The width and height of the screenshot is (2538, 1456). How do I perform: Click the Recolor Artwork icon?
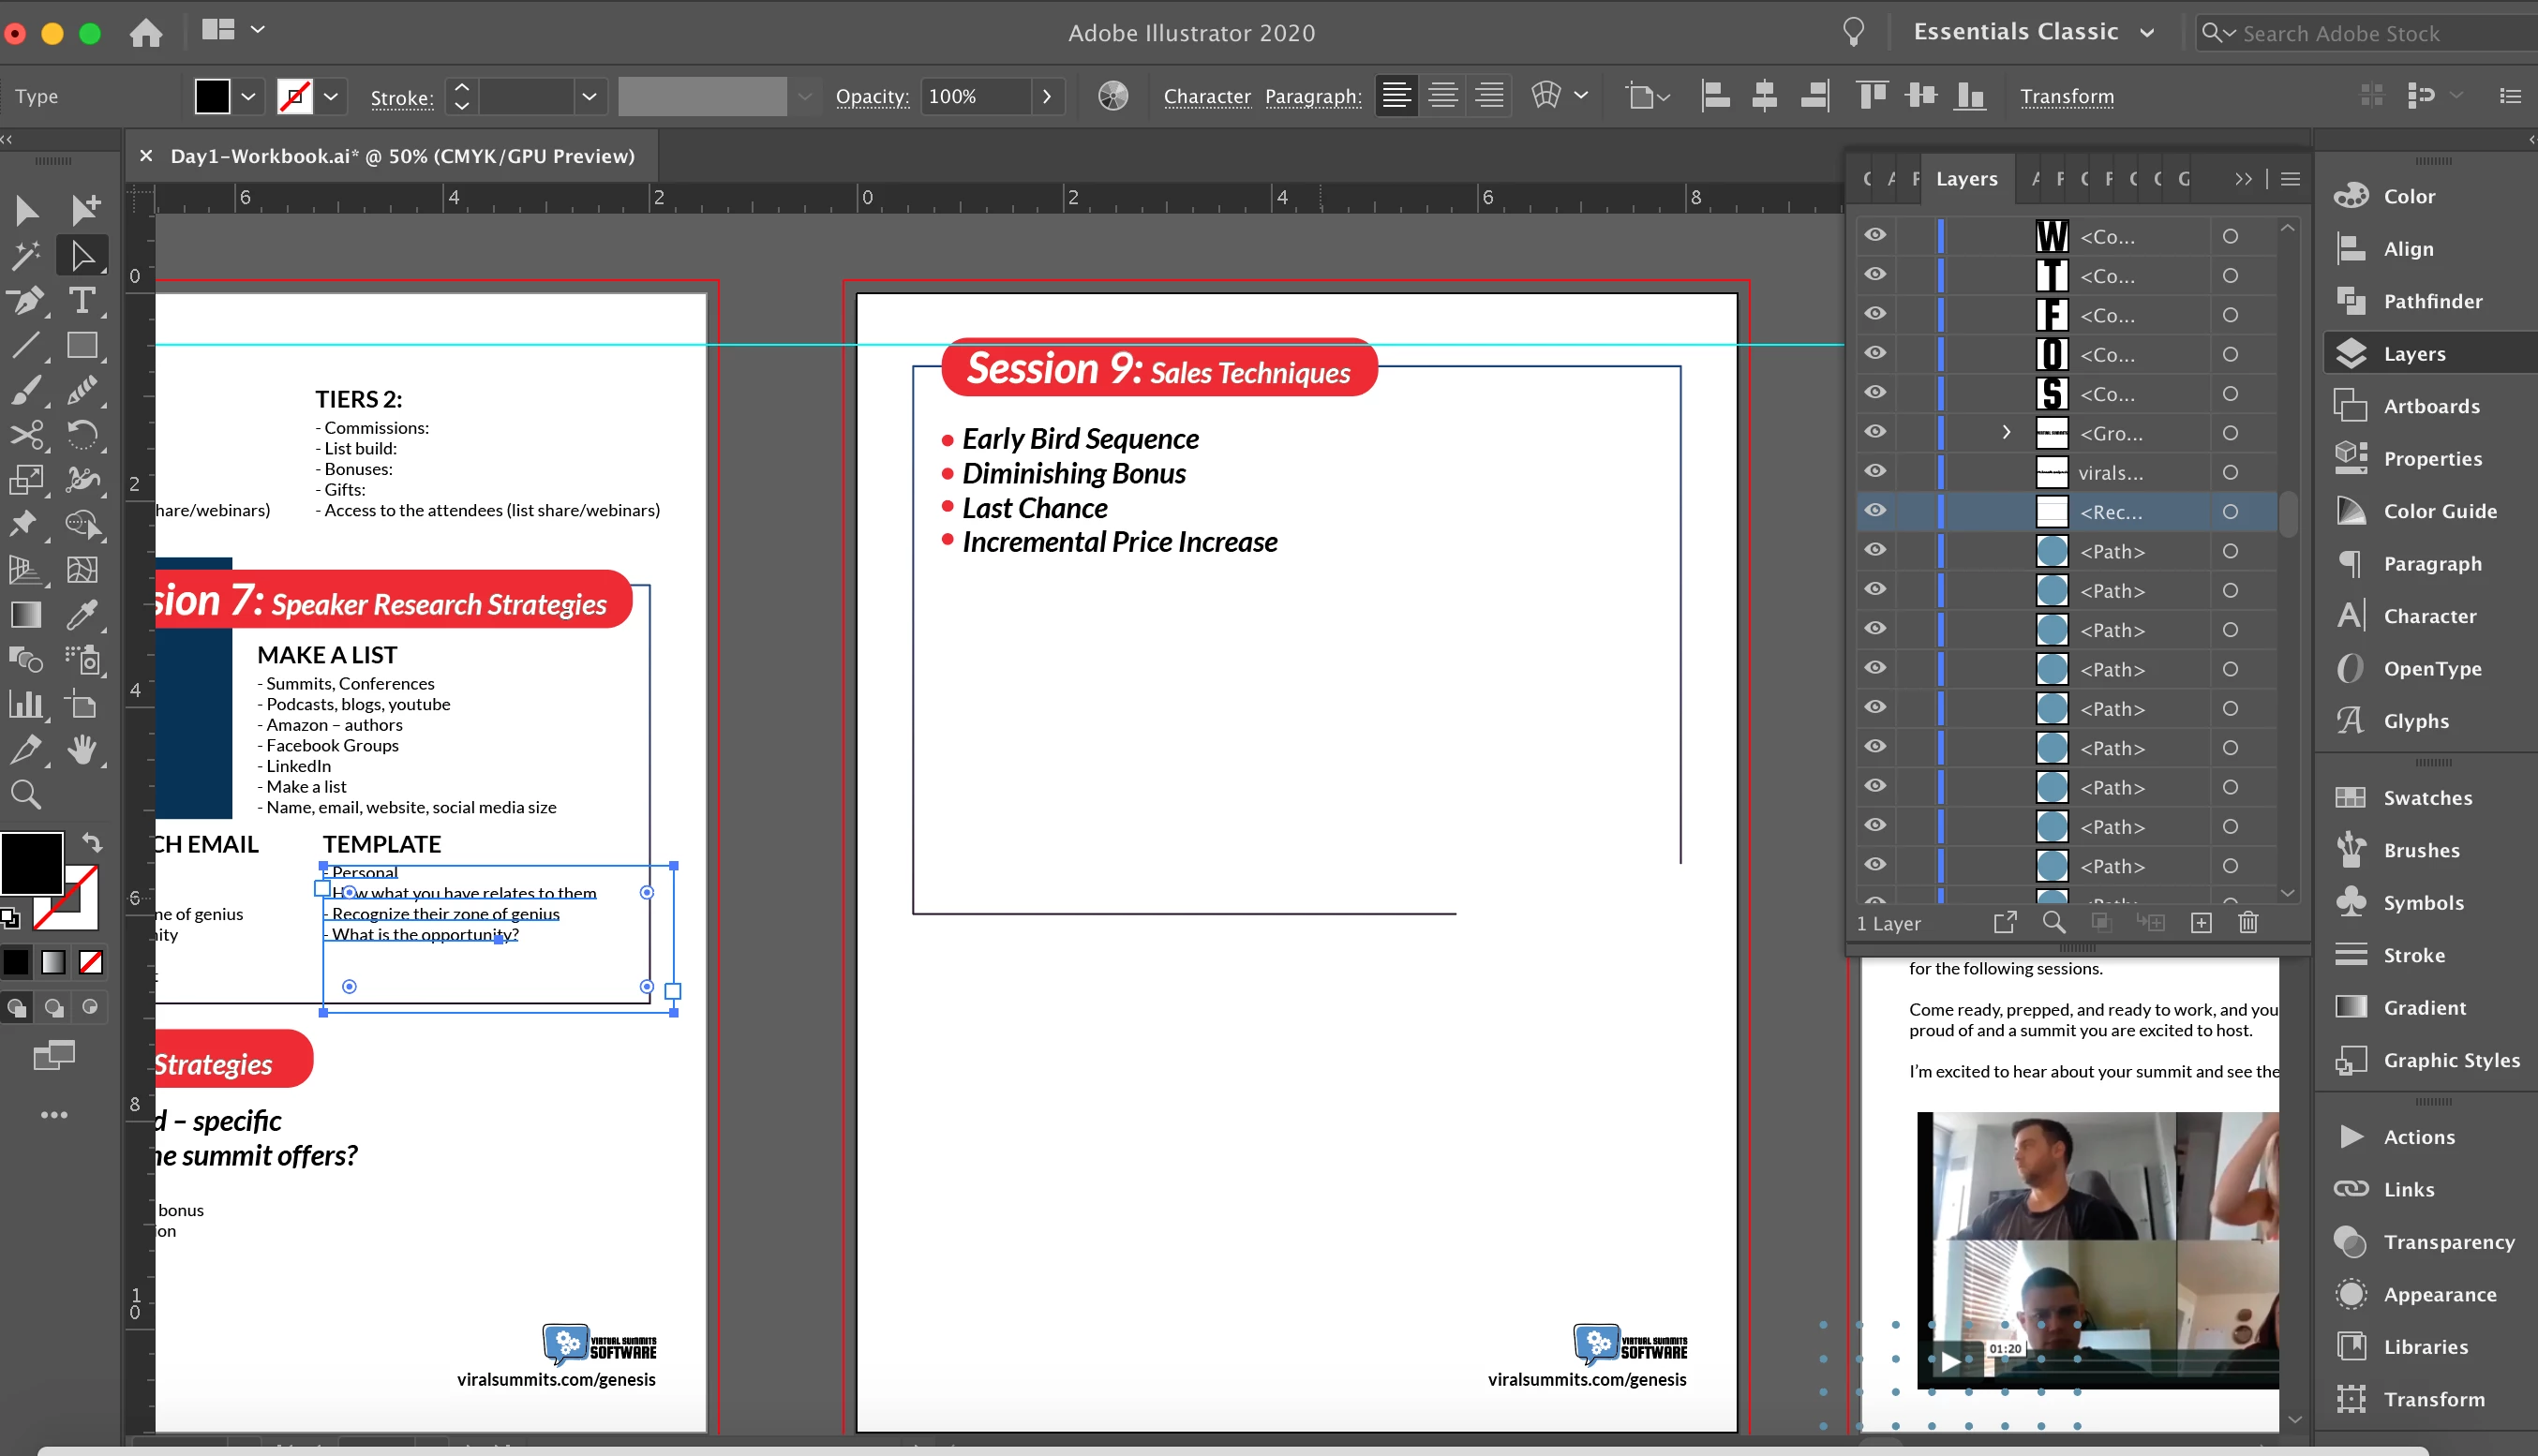click(1112, 96)
